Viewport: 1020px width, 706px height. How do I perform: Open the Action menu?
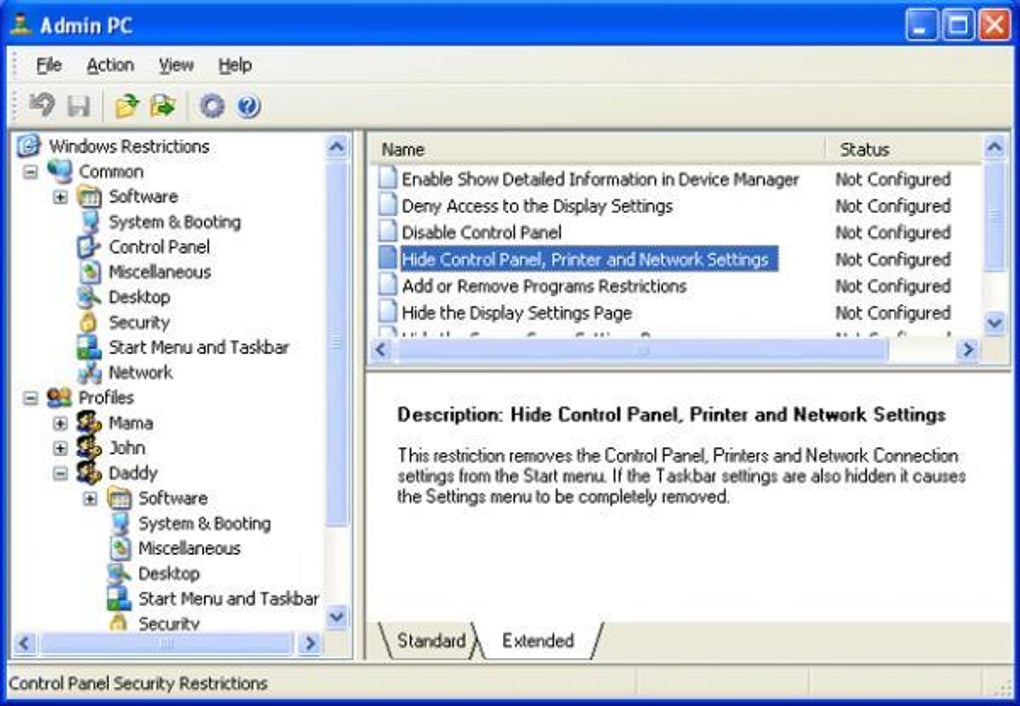click(110, 65)
